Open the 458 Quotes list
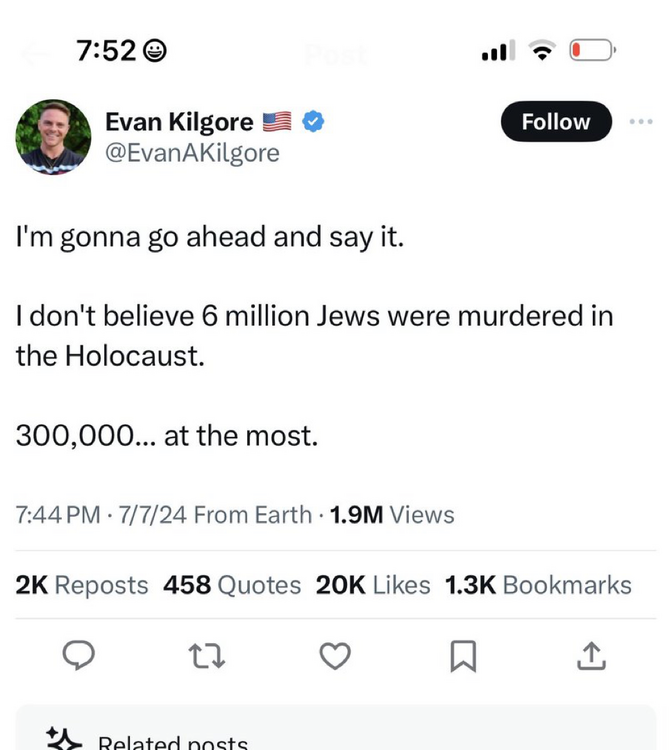672x750 pixels. pyautogui.click(x=232, y=585)
